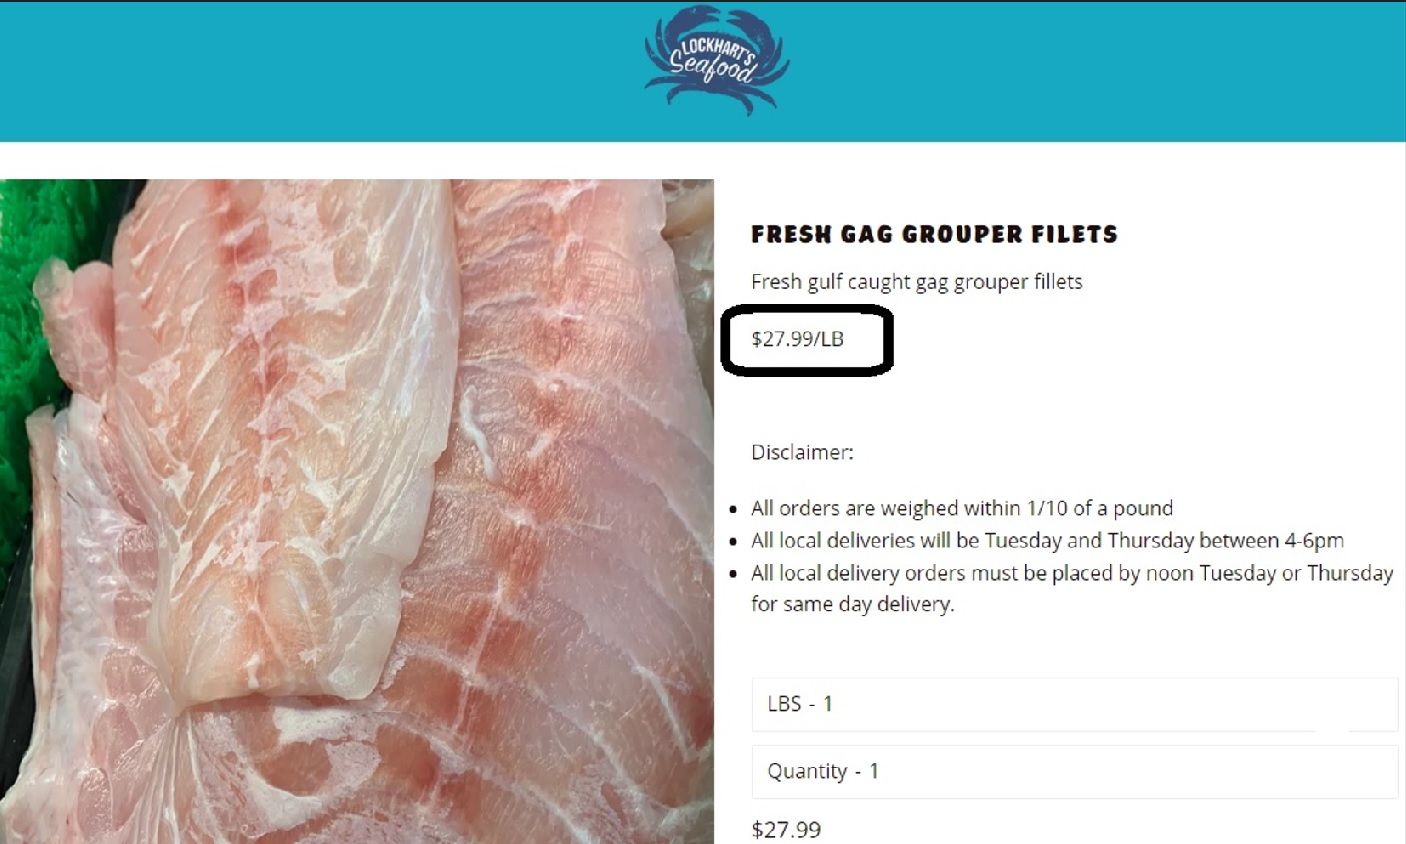Click the teal header banner beside the logo
Image resolution: width=1406 pixels, height=844 pixels.
(x=1100, y=70)
